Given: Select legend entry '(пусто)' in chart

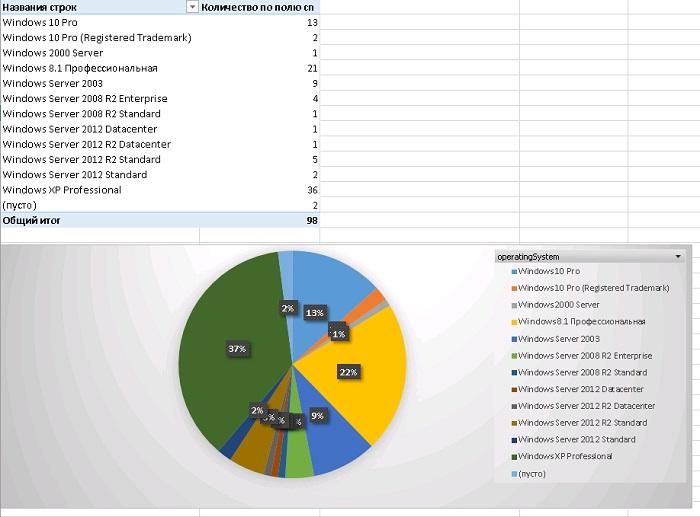Looking at the screenshot, I should pyautogui.click(x=532, y=474).
